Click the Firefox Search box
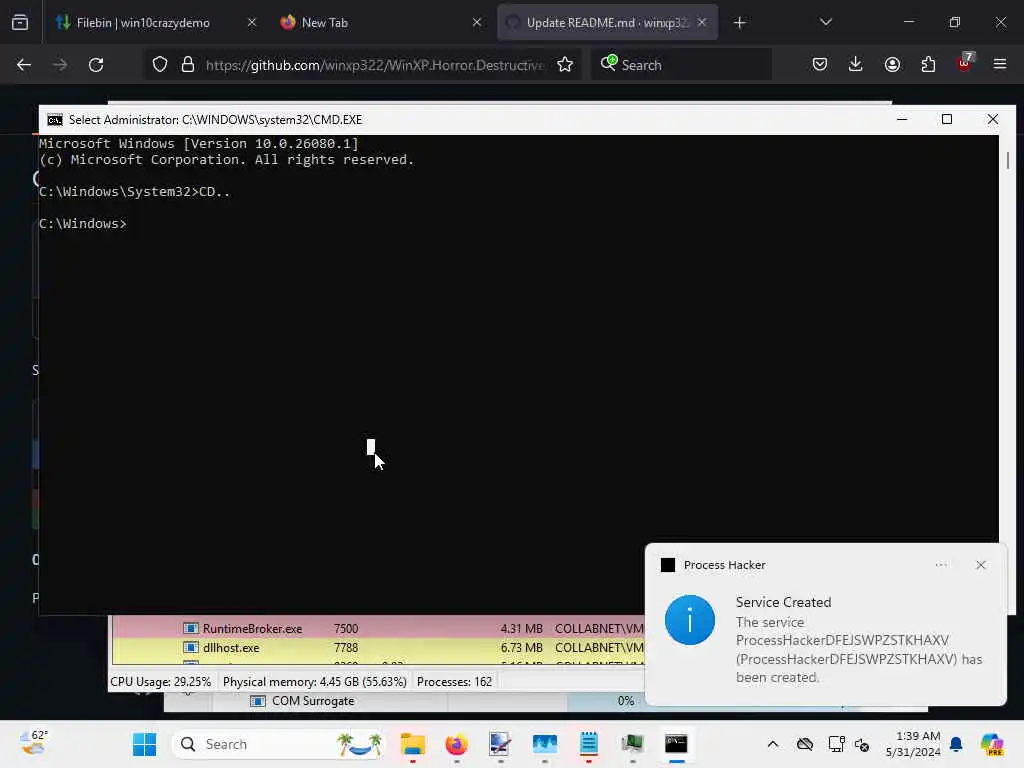The height and width of the screenshot is (768, 1024). (681, 65)
